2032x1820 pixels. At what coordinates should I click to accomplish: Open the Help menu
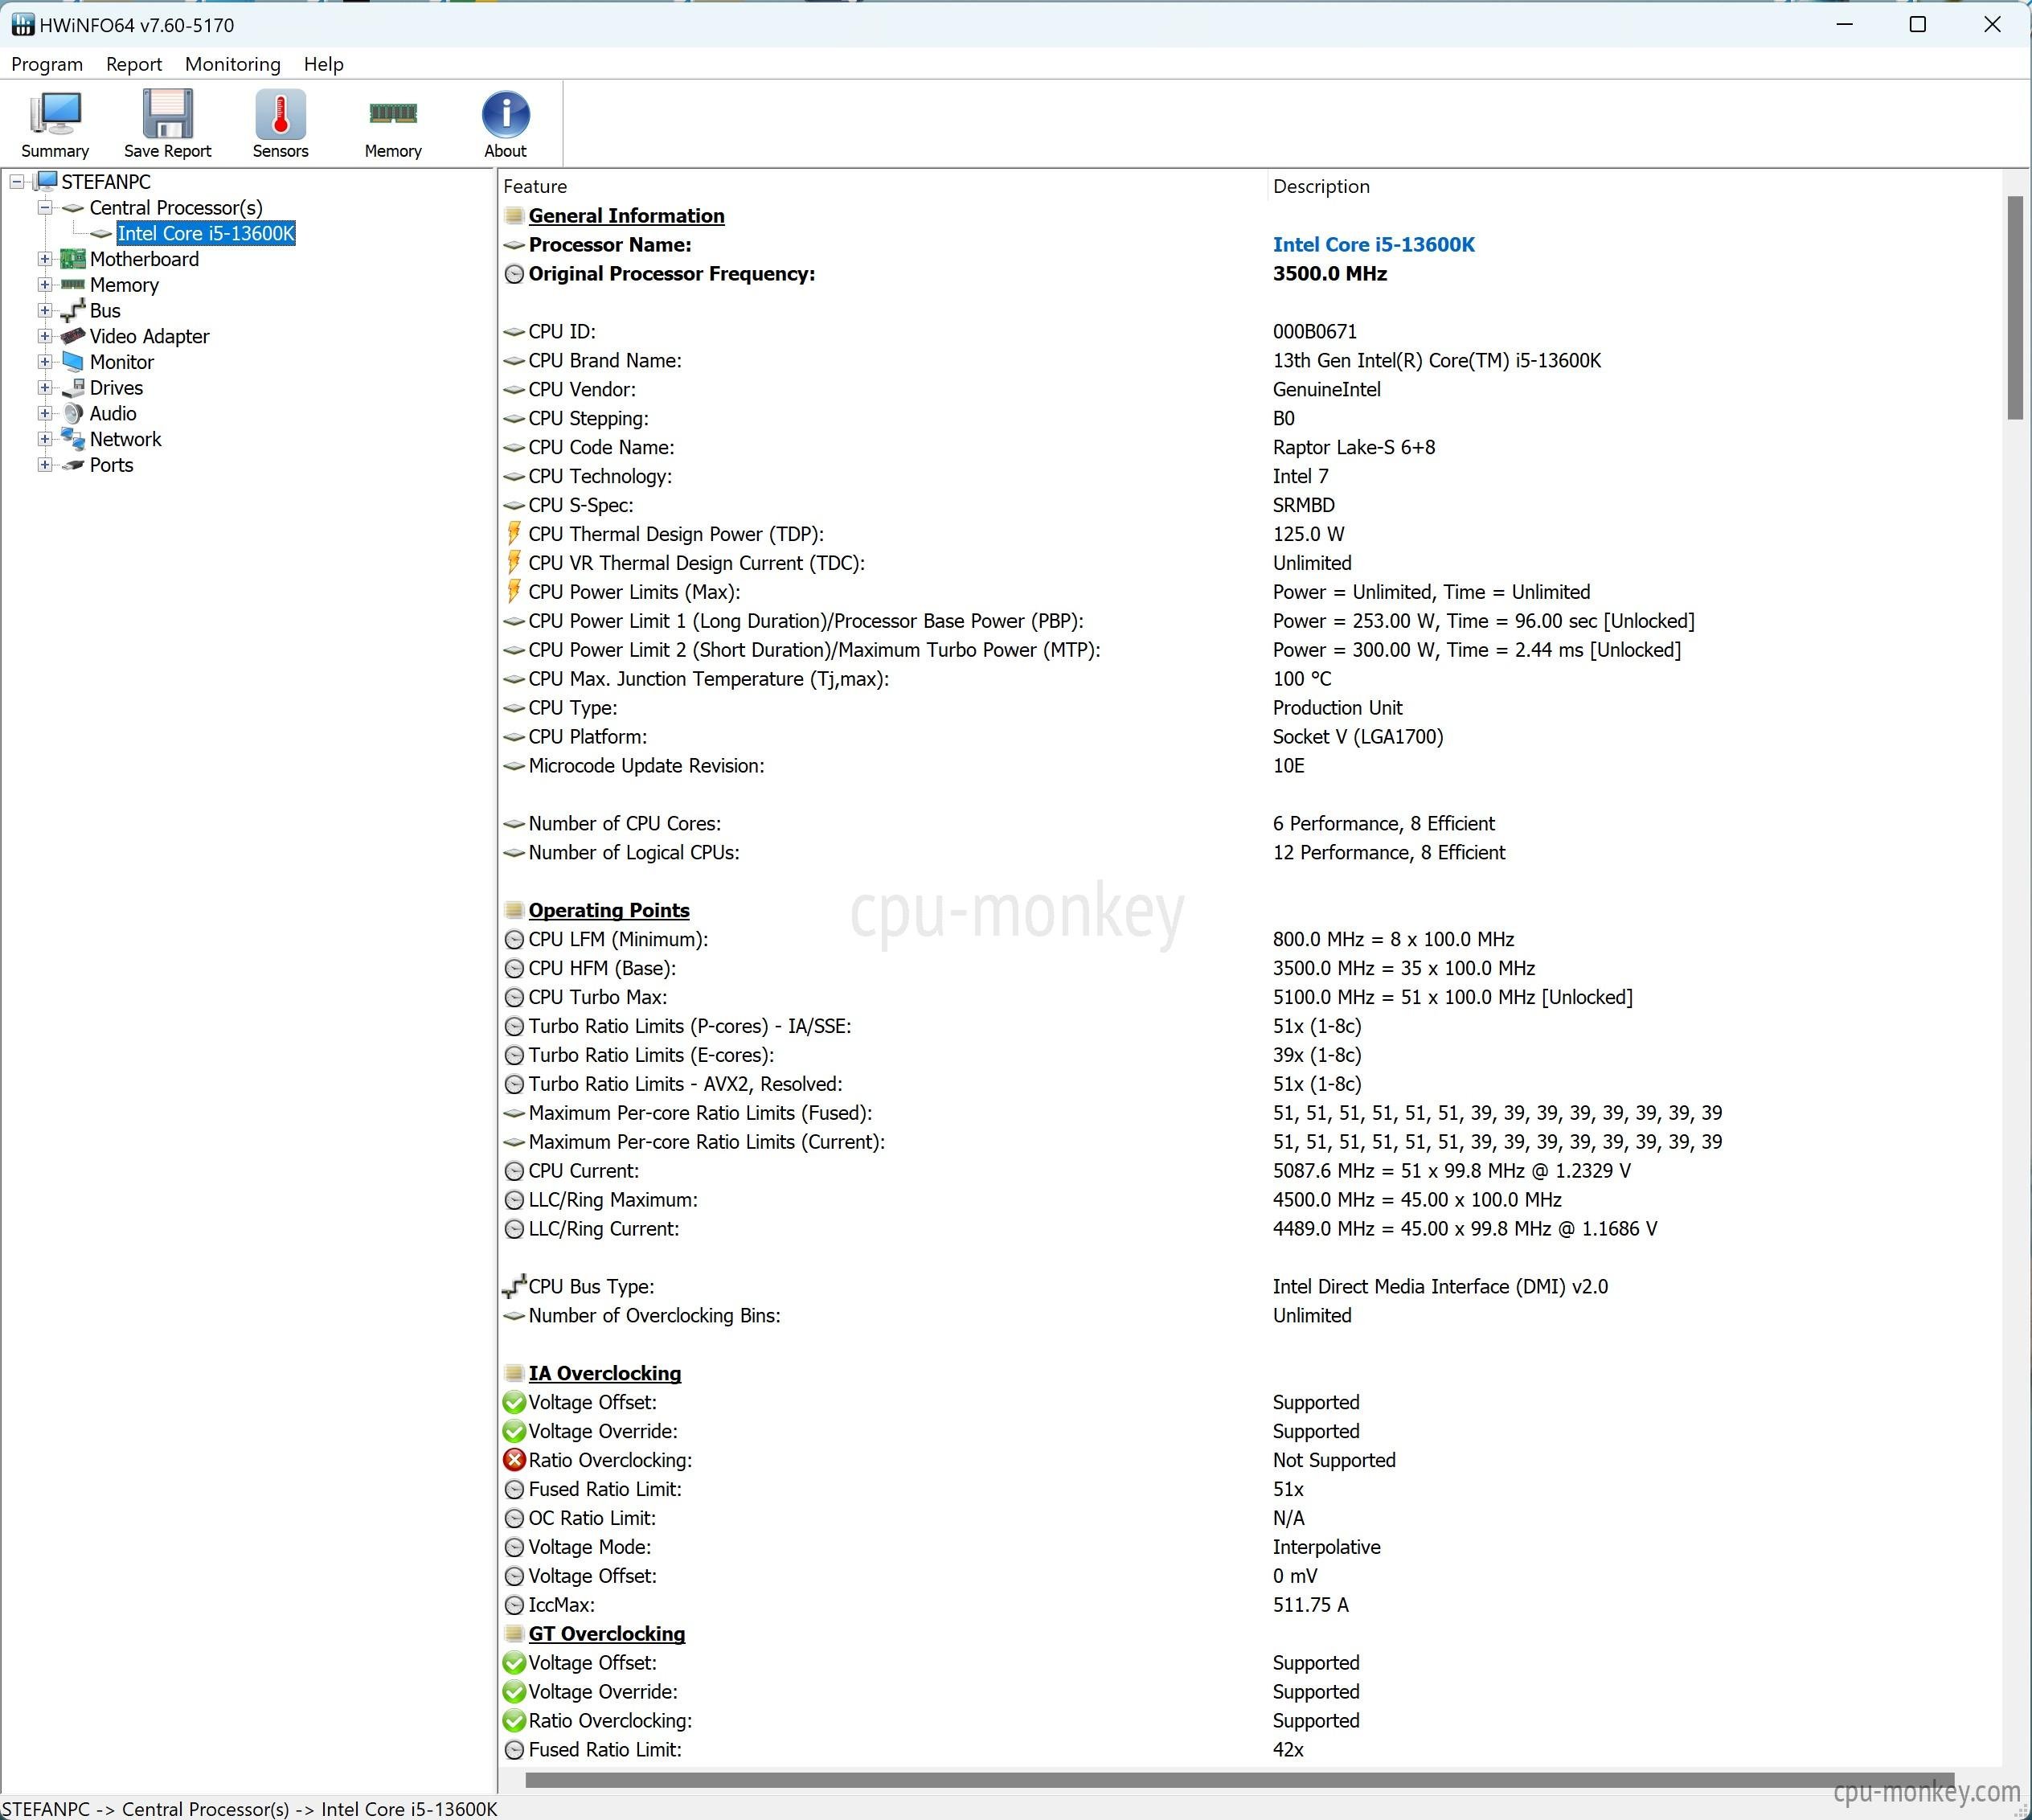324,64
